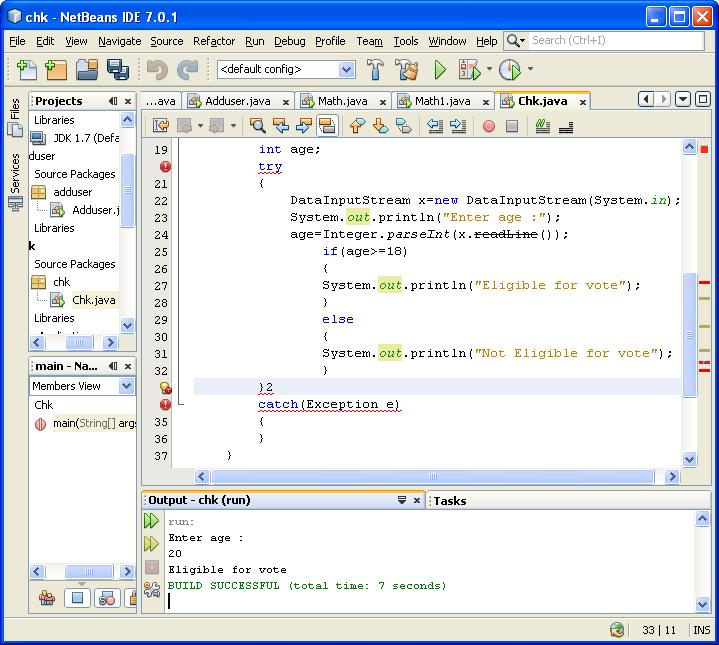The width and height of the screenshot is (719, 645).
Task: Toggle Highlight Search in the editor toolbar
Action: (327, 126)
